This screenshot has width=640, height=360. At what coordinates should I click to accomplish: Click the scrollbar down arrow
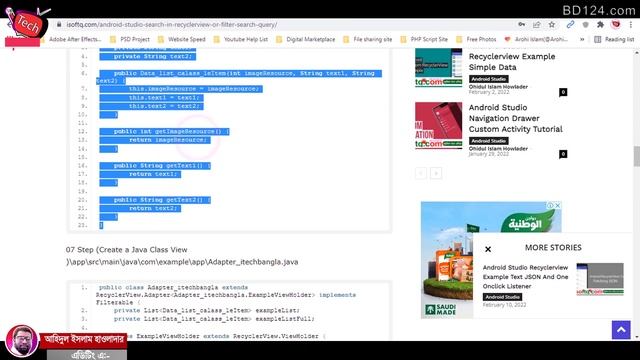636,337
